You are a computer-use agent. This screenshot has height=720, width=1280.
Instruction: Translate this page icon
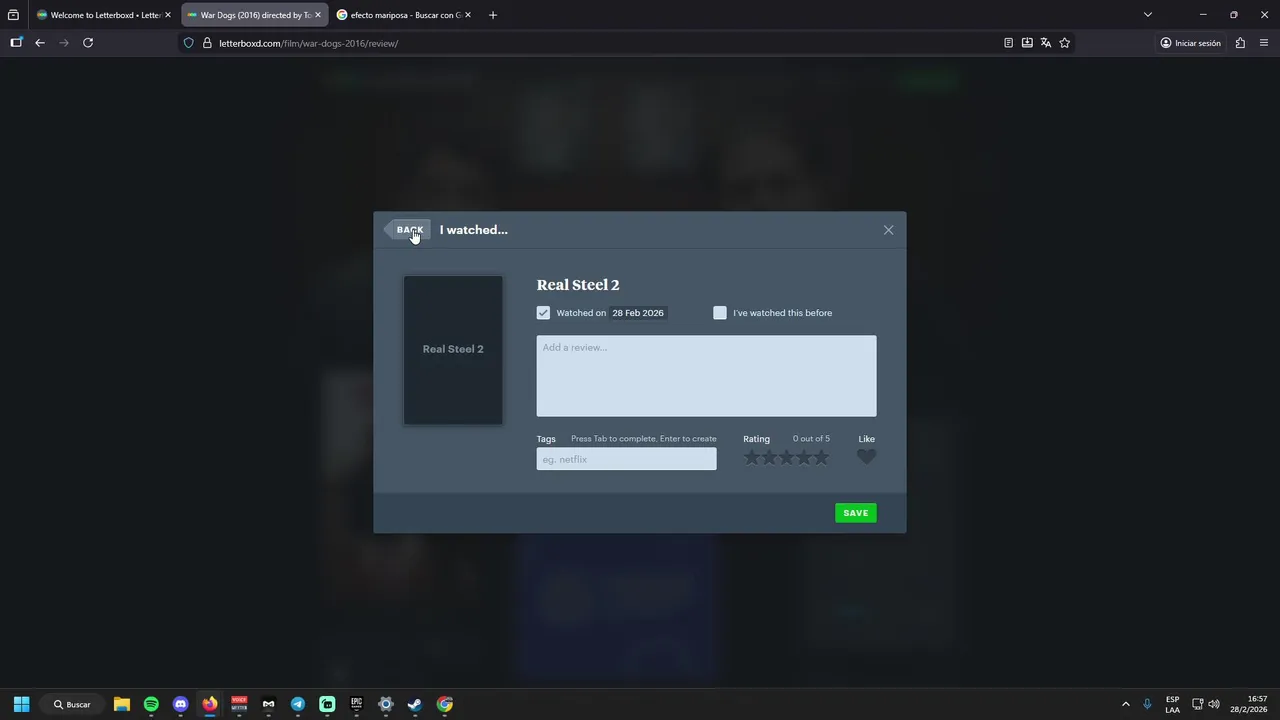pos(1046,43)
